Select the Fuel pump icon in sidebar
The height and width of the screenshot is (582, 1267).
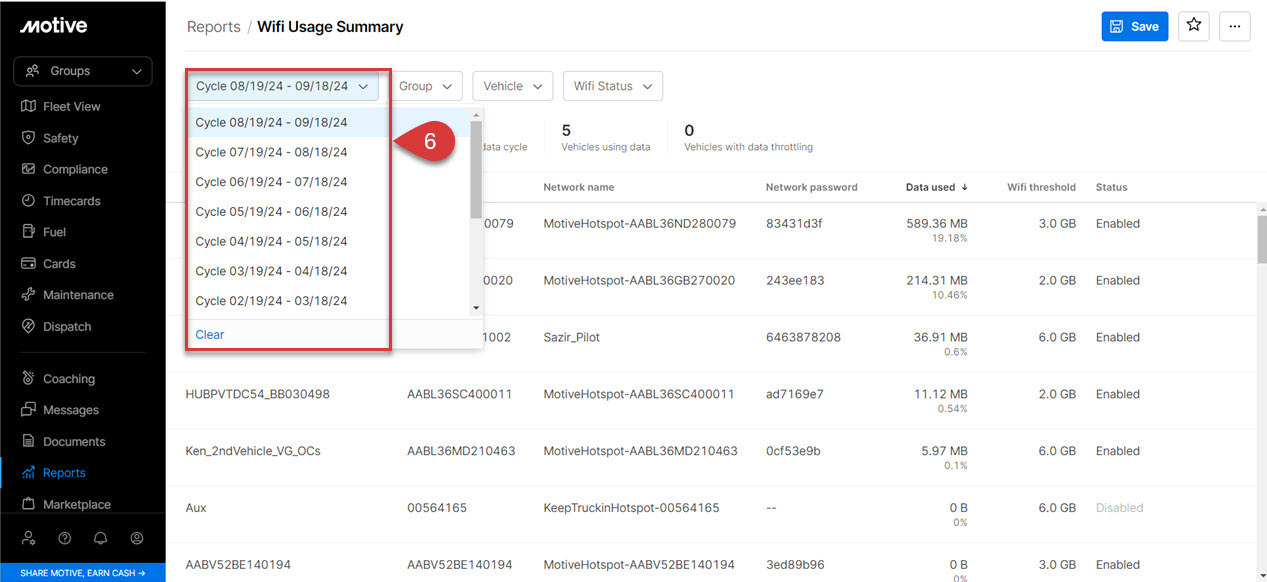(x=28, y=232)
